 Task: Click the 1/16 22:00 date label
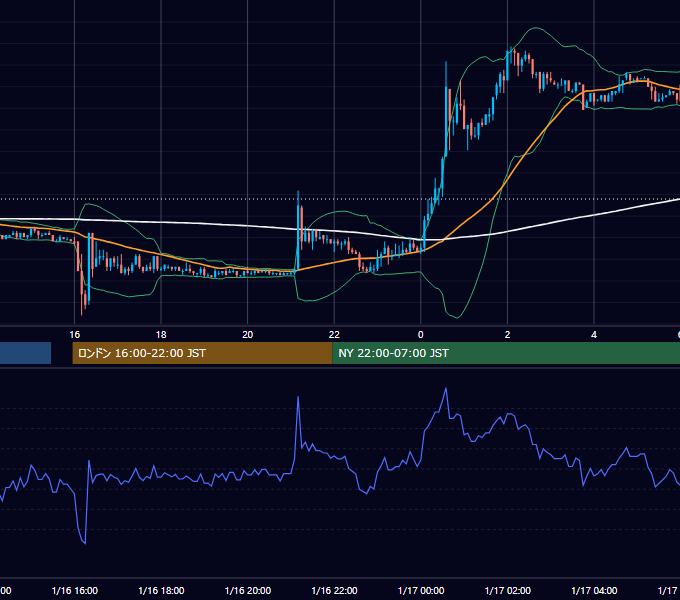pyautogui.click(x=334, y=590)
